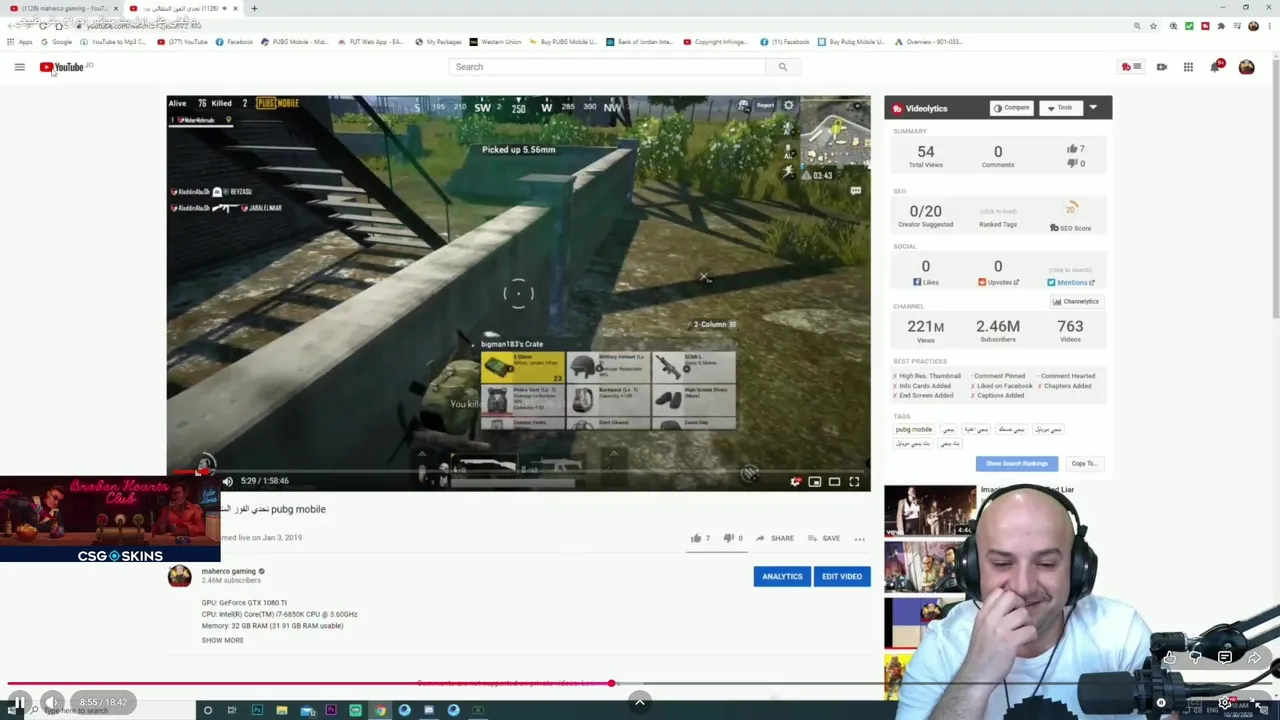Click the upward chevron above the taskbar

(x=639, y=701)
